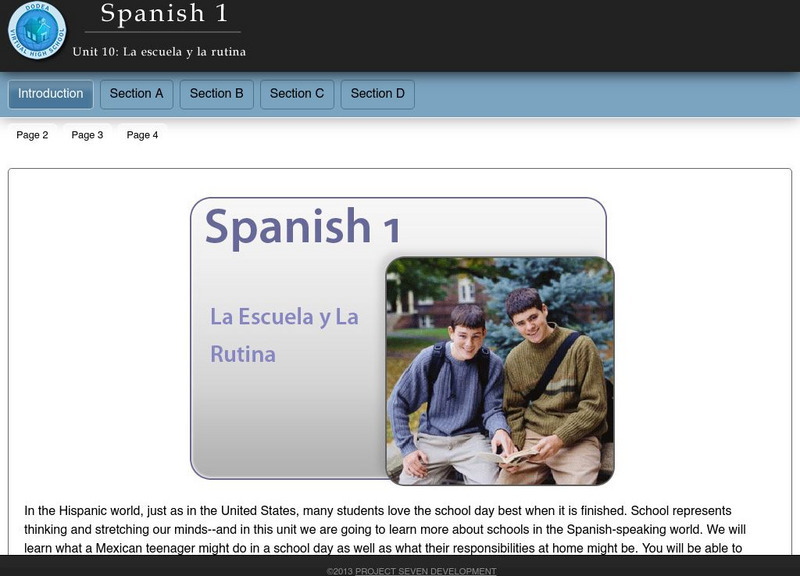Jump to Page 2
Viewport: 800px width, 576px height.
[x=32, y=135]
